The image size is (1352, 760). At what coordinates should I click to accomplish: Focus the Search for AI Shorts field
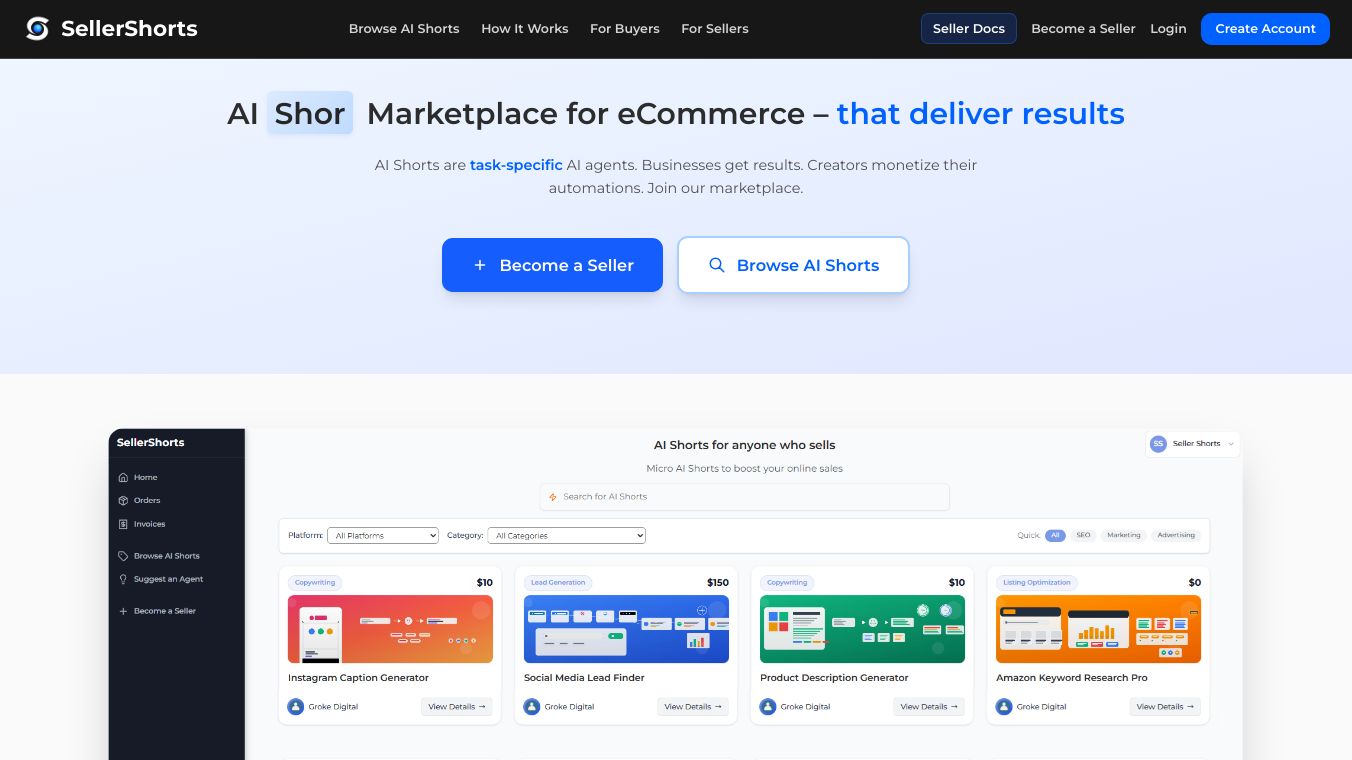(x=745, y=497)
